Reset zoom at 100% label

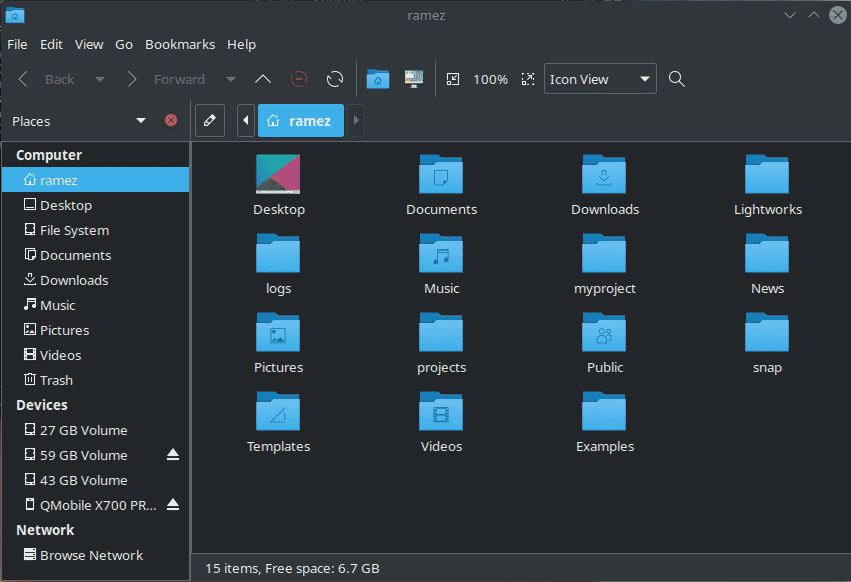[x=490, y=79]
